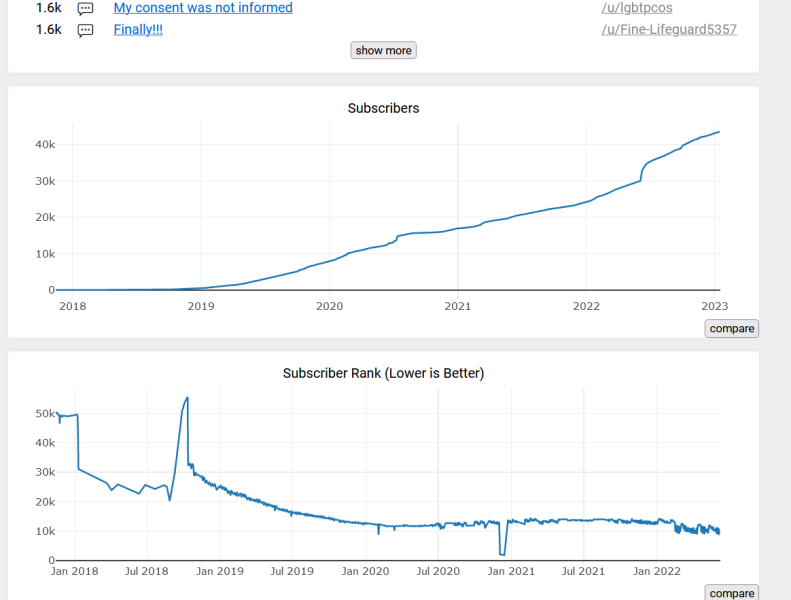Image resolution: width=791 pixels, height=600 pixels.
Task: Click "Jul 2020" label on Subscriber Rank chart
Action: (437, 571)
